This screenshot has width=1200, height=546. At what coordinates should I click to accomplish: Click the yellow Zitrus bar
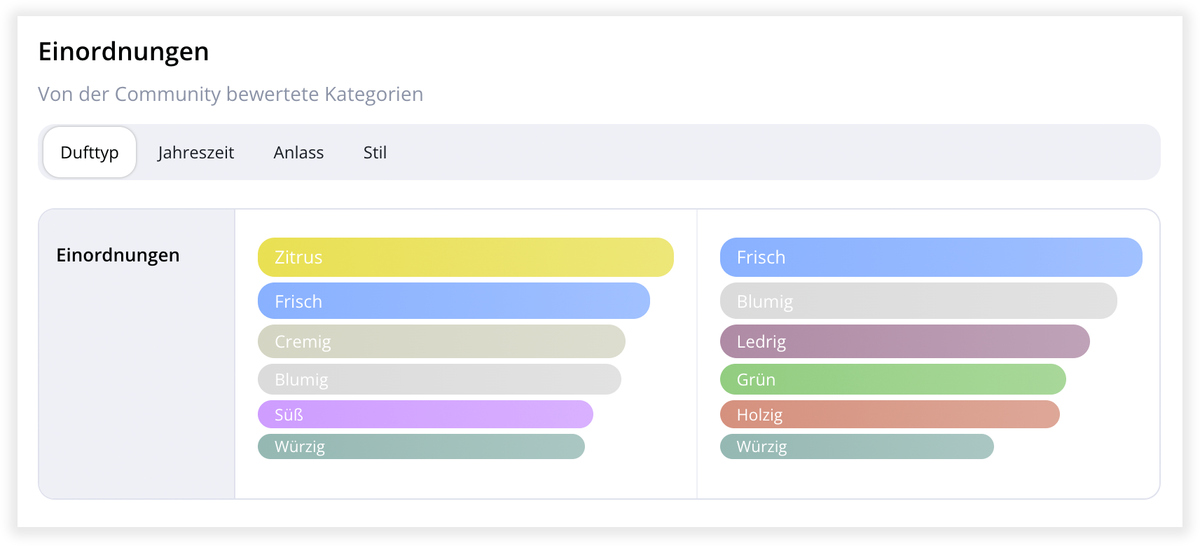(465, 257)
